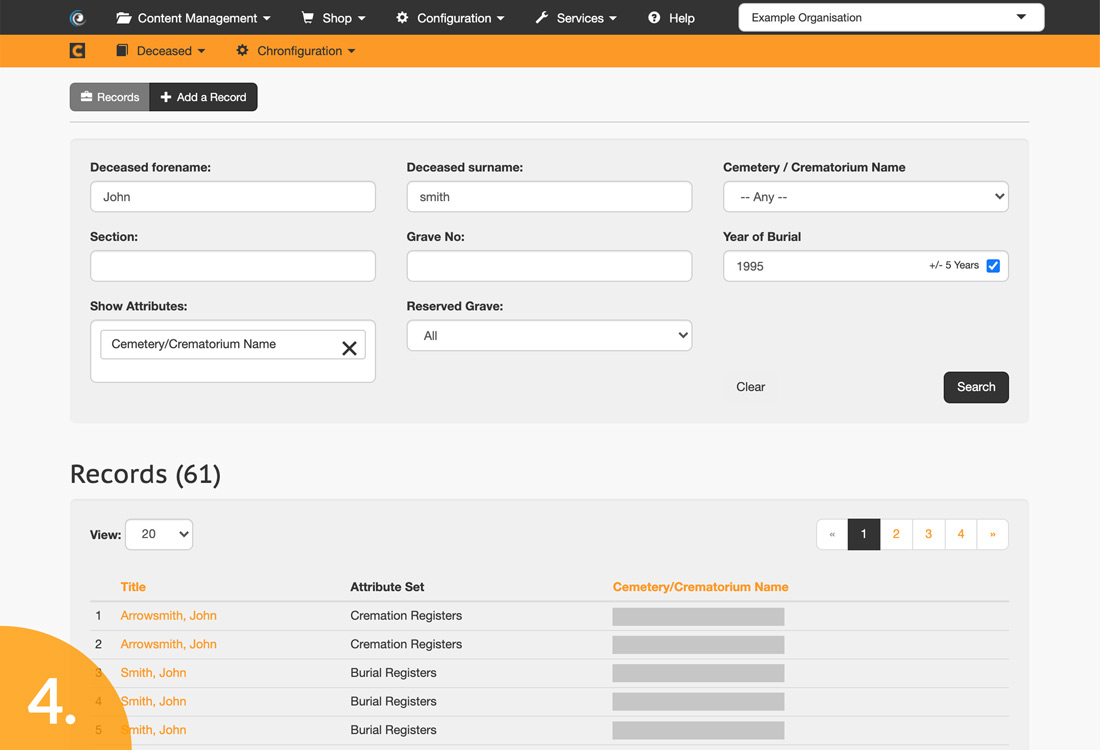Screen dimensions: 1100x750
Task: Click the question mark Help icon
Action: click(654, 18)
